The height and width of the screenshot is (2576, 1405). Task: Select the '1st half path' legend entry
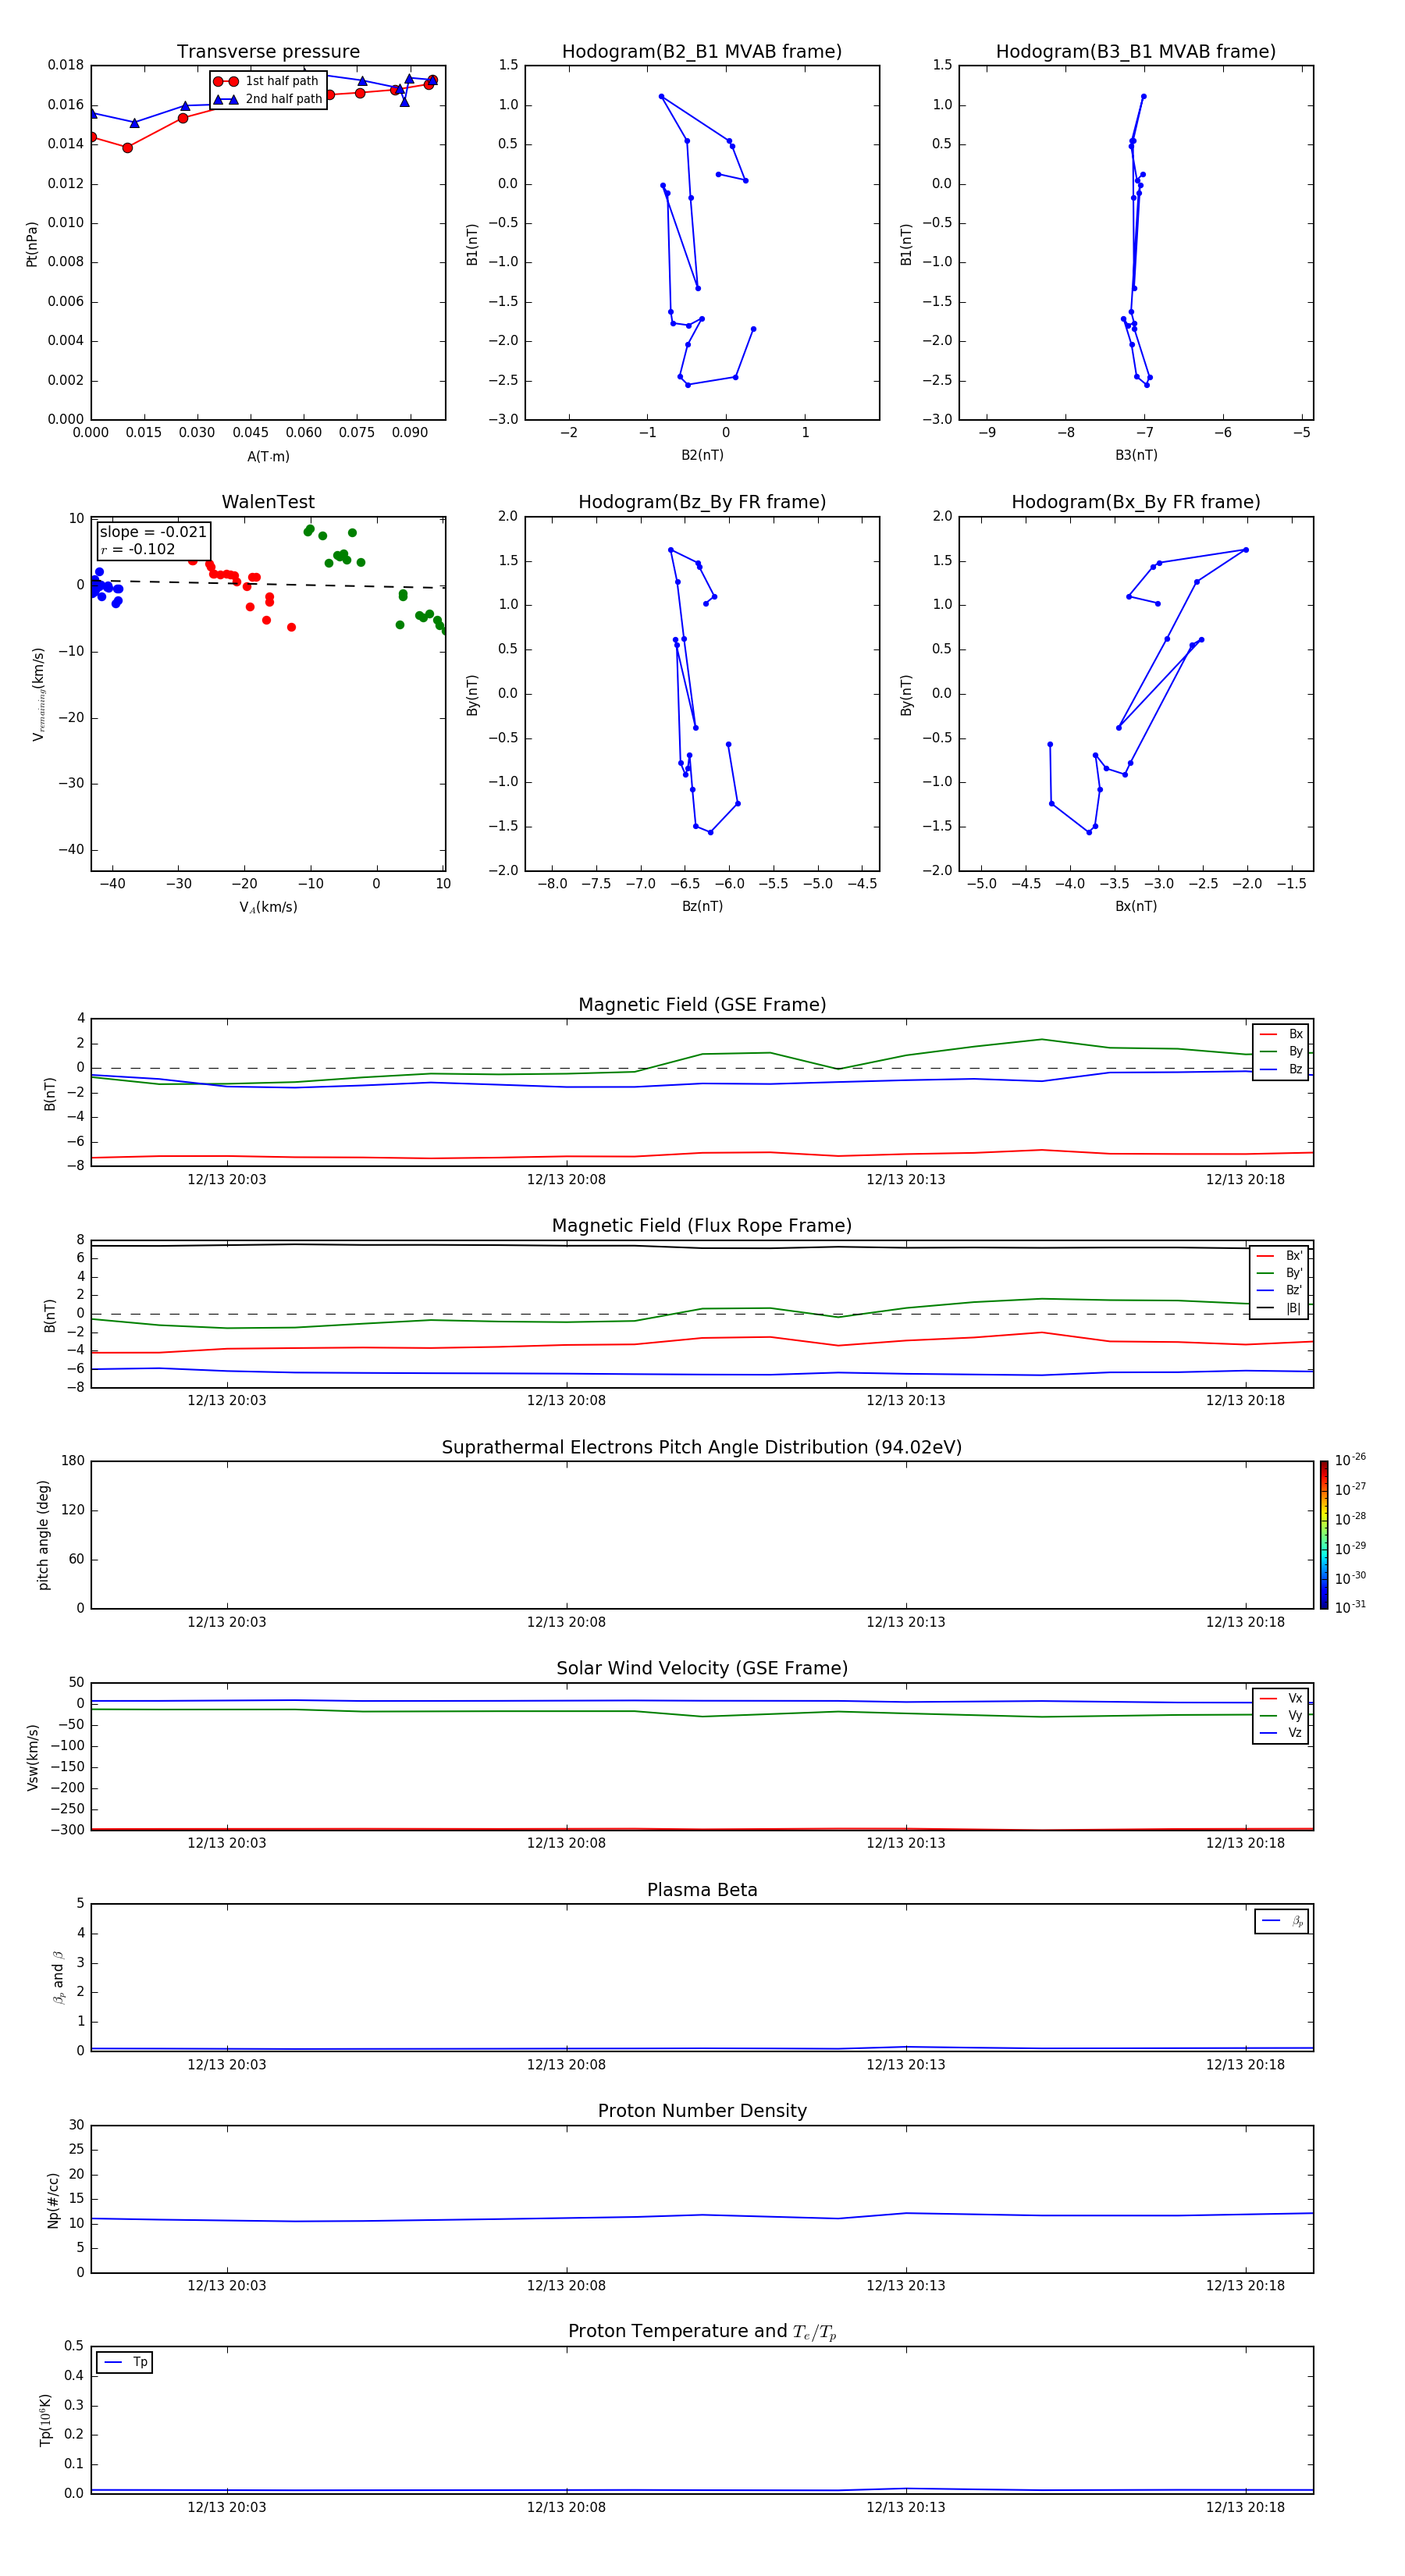tap(267, 81)
